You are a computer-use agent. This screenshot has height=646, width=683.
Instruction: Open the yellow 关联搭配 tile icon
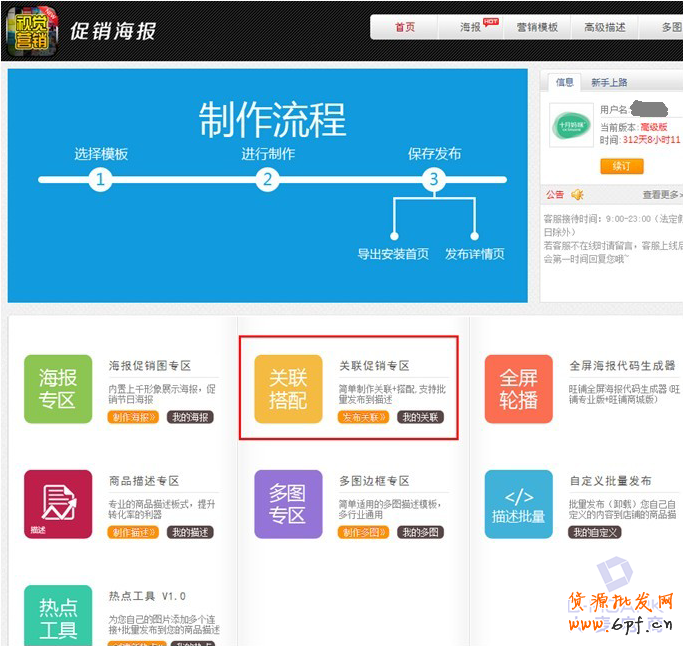click(288, 389)
